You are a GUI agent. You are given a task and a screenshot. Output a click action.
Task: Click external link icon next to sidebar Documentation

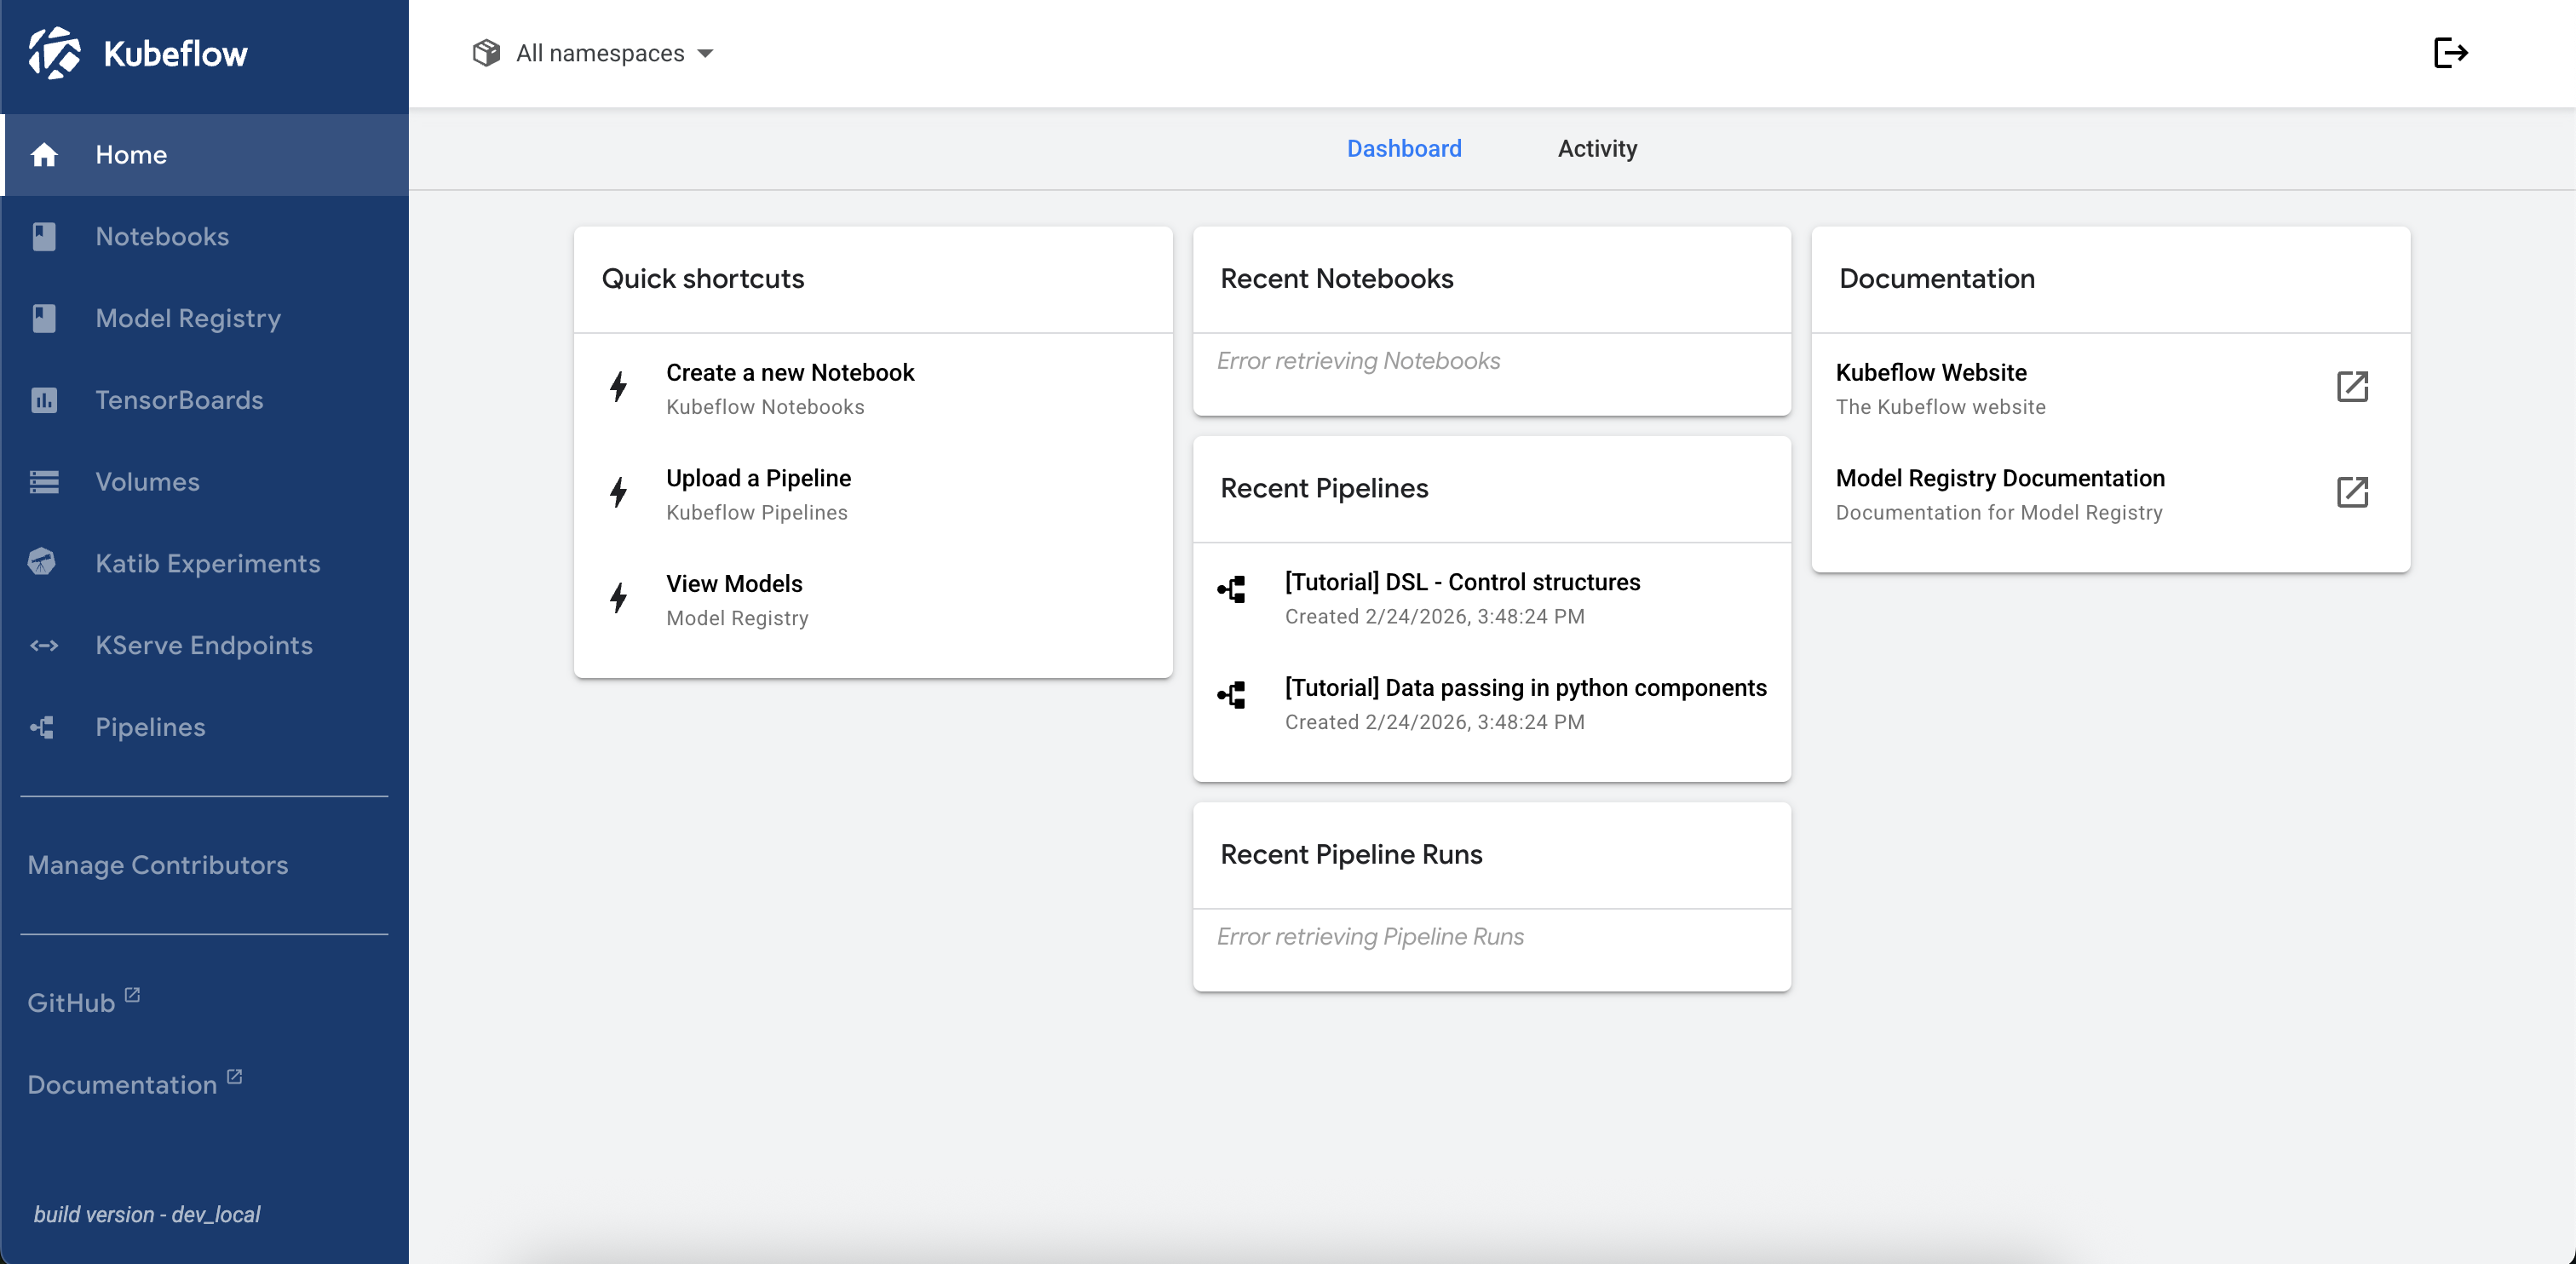pos(234,1077)
